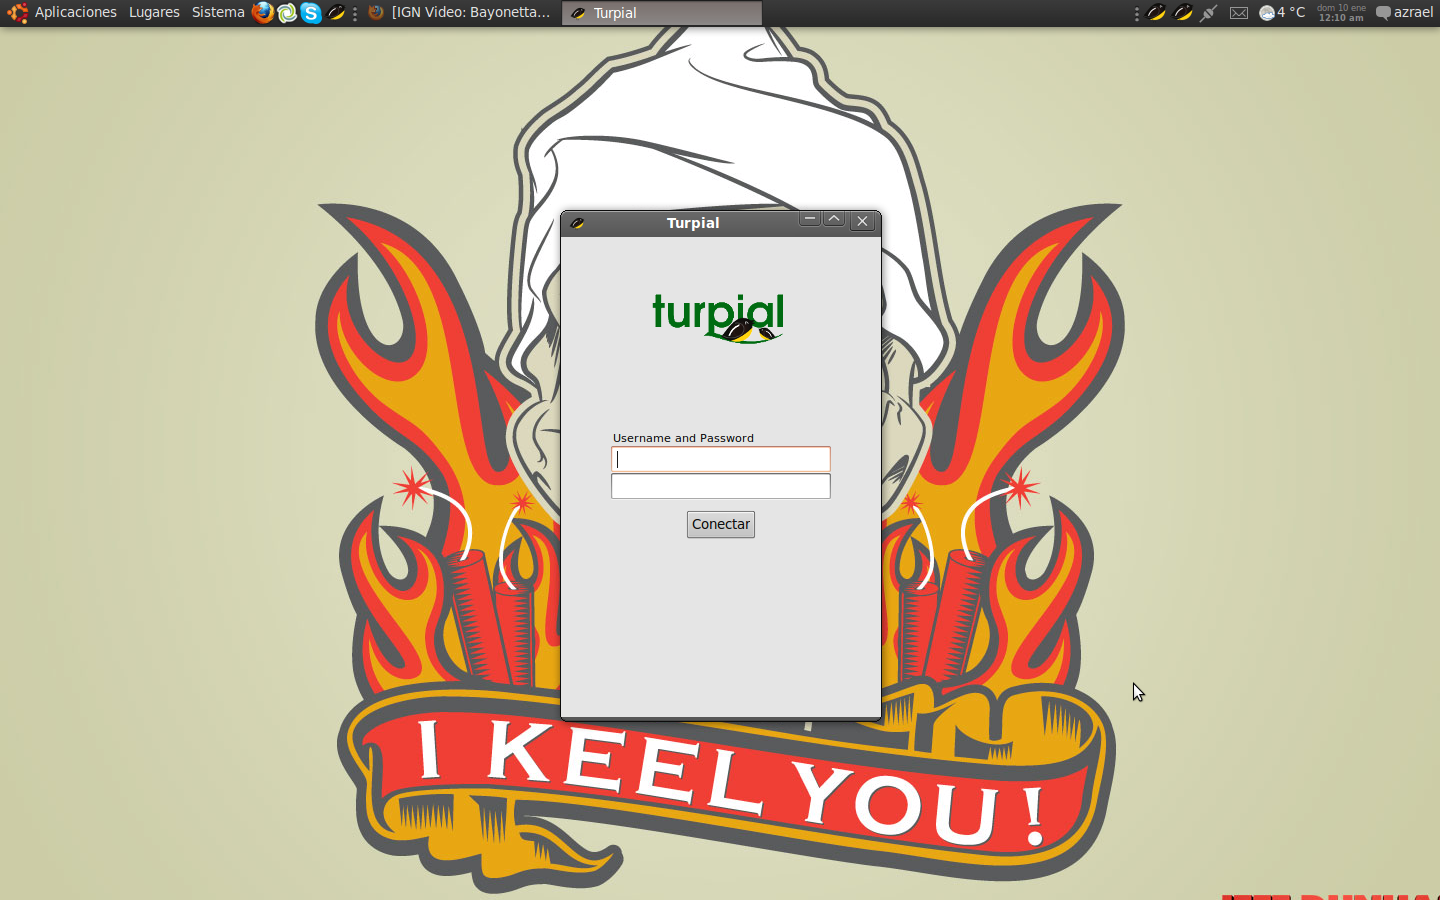This screenshot has height=900, width=1440.
Task: Click the Conectar button
Action: pyautogui.click(x=721, y=525)
